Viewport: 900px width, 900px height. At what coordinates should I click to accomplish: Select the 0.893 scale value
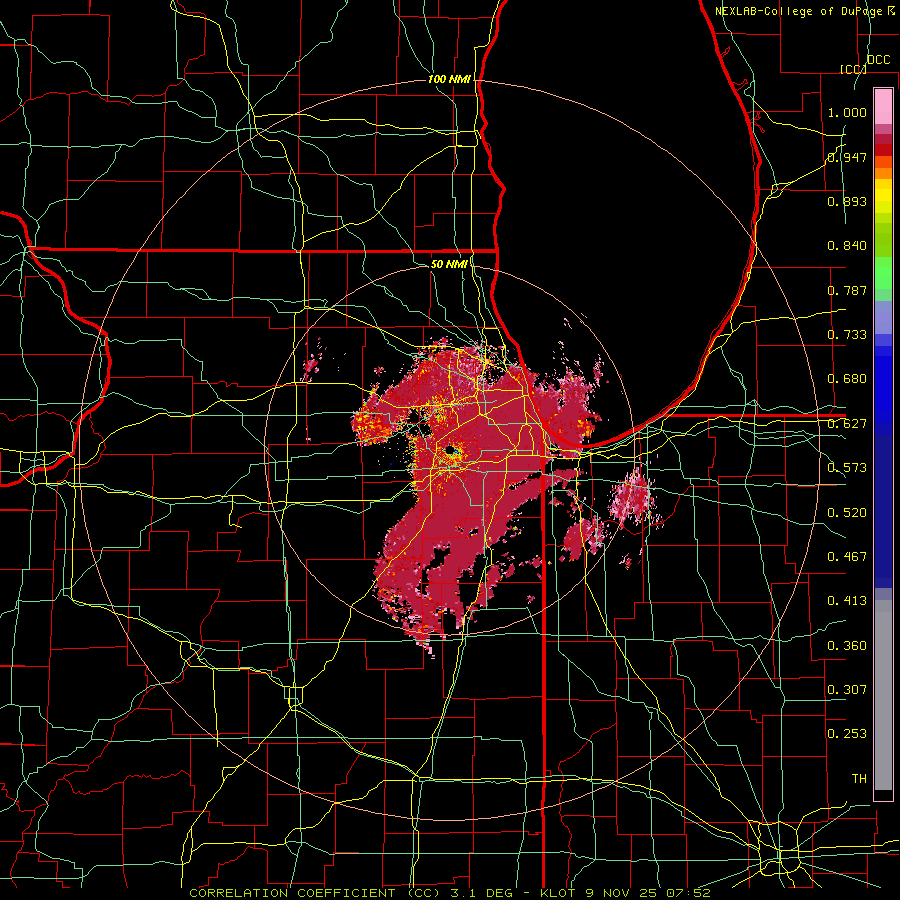[847, 201]
